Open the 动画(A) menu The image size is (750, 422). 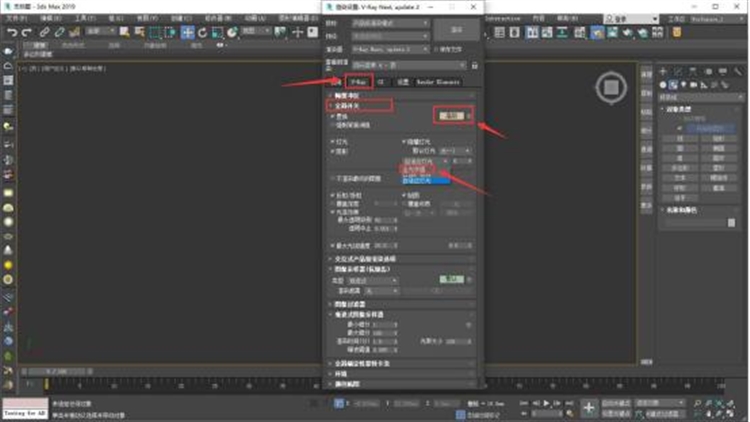coord(255,18)
